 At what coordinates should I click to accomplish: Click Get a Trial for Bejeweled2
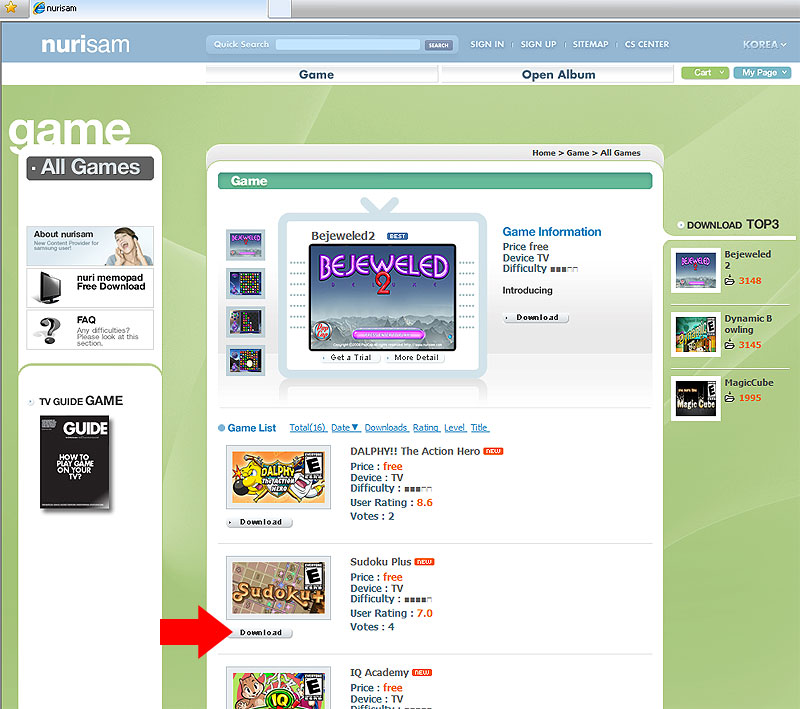pos(351,358)
